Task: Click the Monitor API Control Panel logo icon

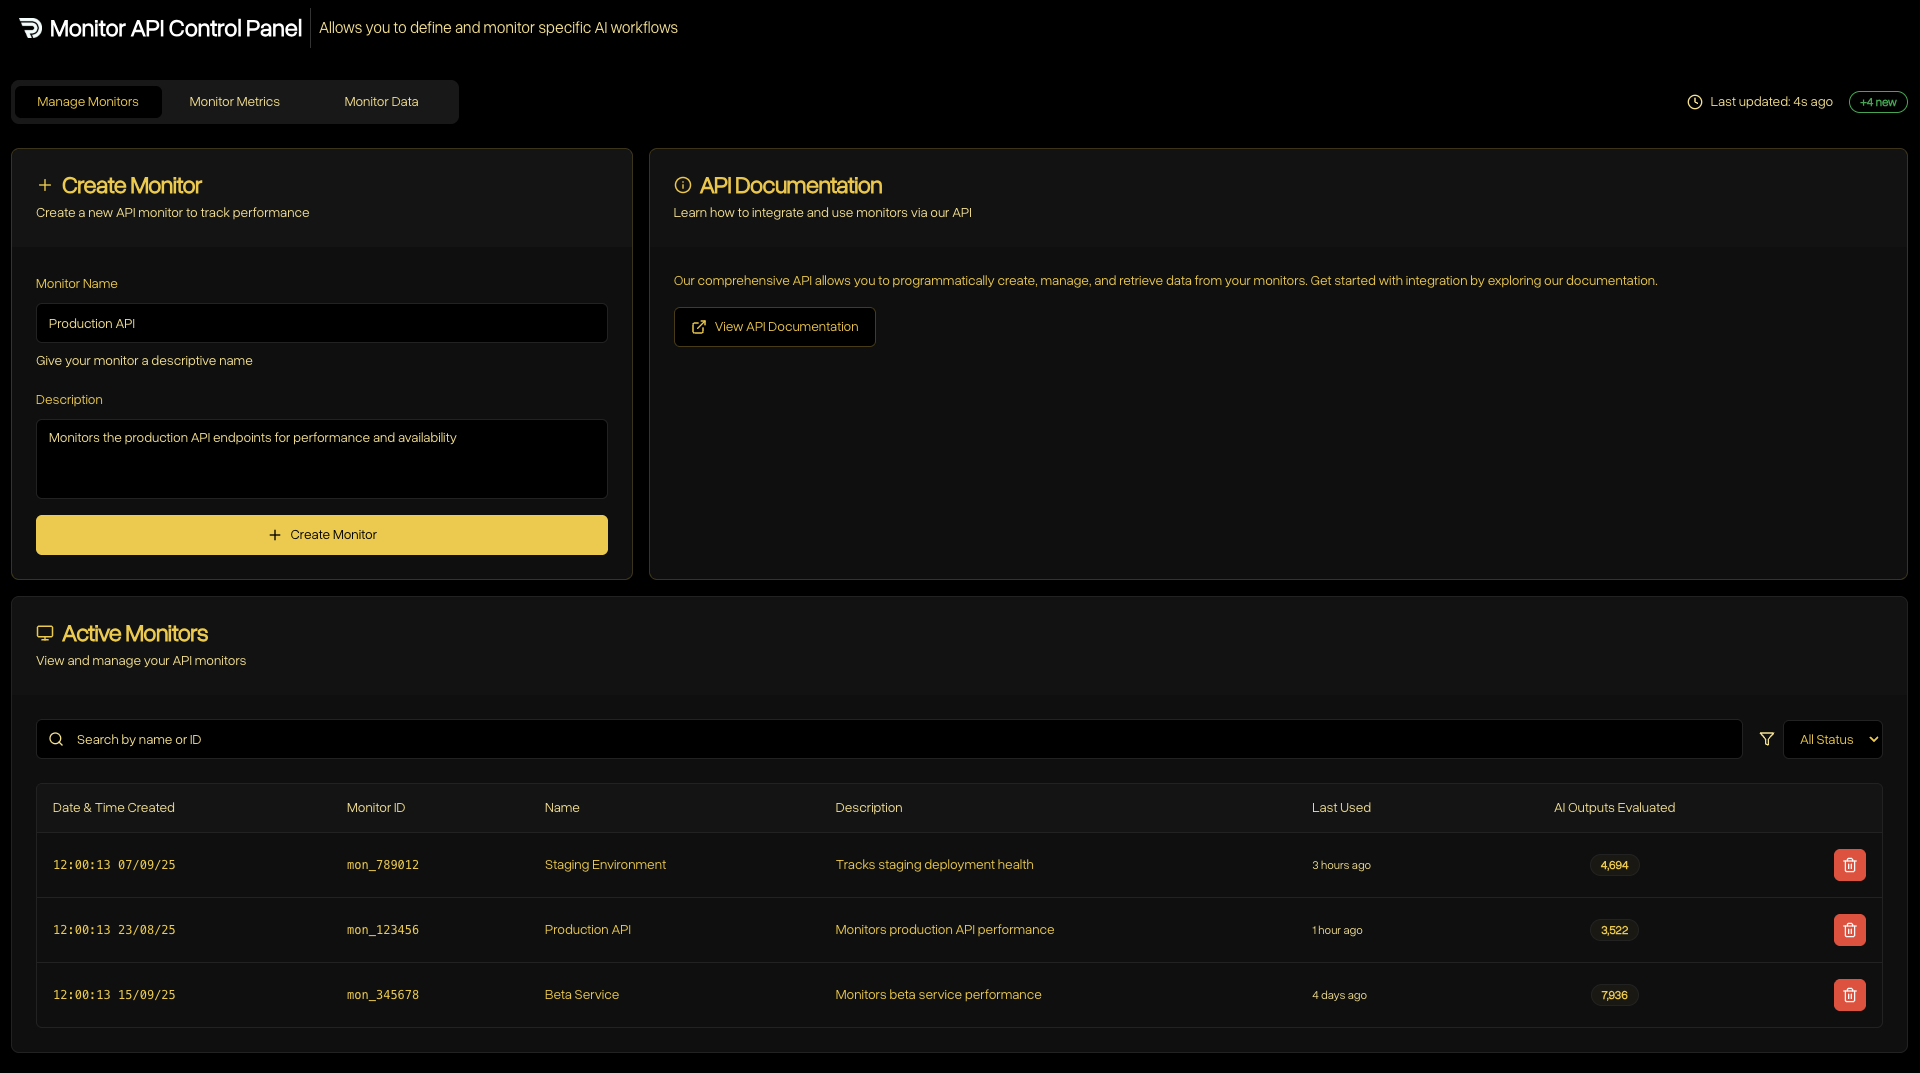Action: click(30, 28)
